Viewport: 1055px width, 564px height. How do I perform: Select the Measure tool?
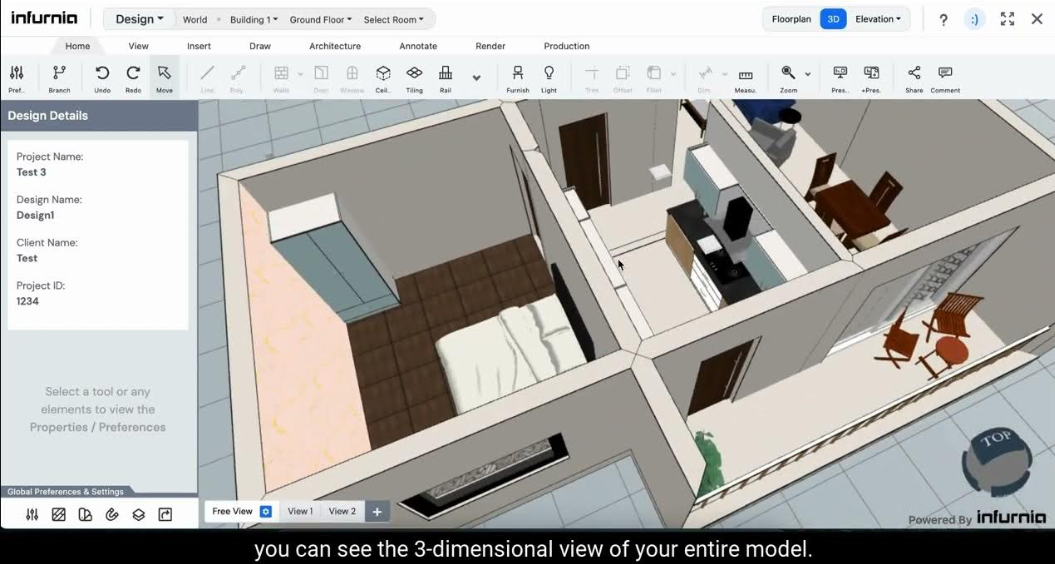(745, 78)
